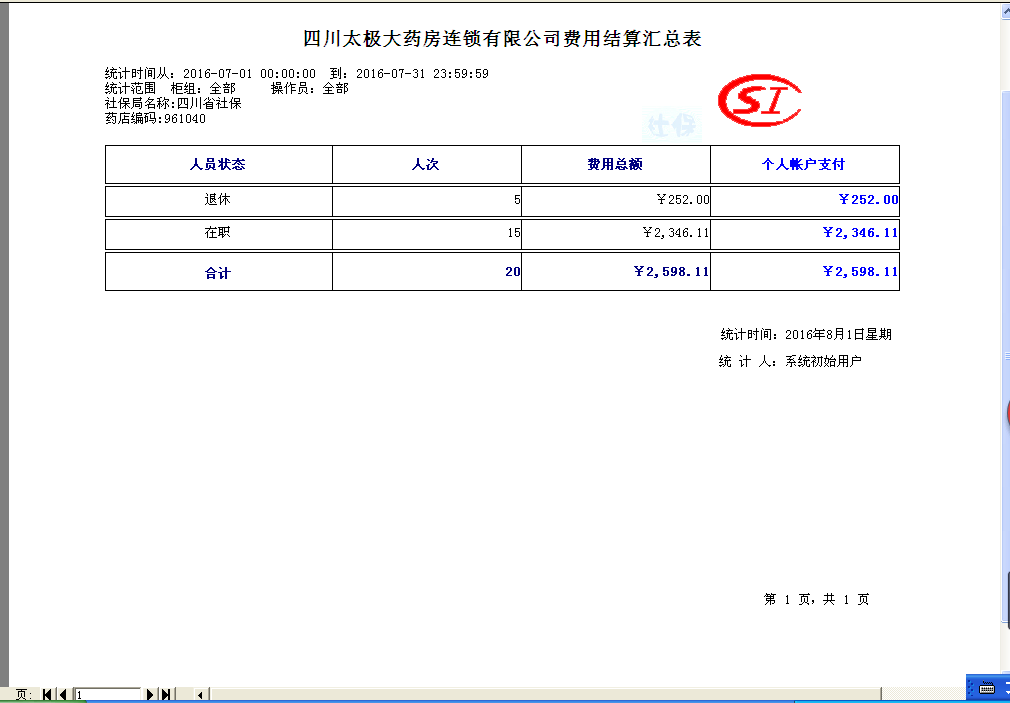Click the 人次 value 15 for 在职
The image size is (1010, 703).
(x=514, y=233)
